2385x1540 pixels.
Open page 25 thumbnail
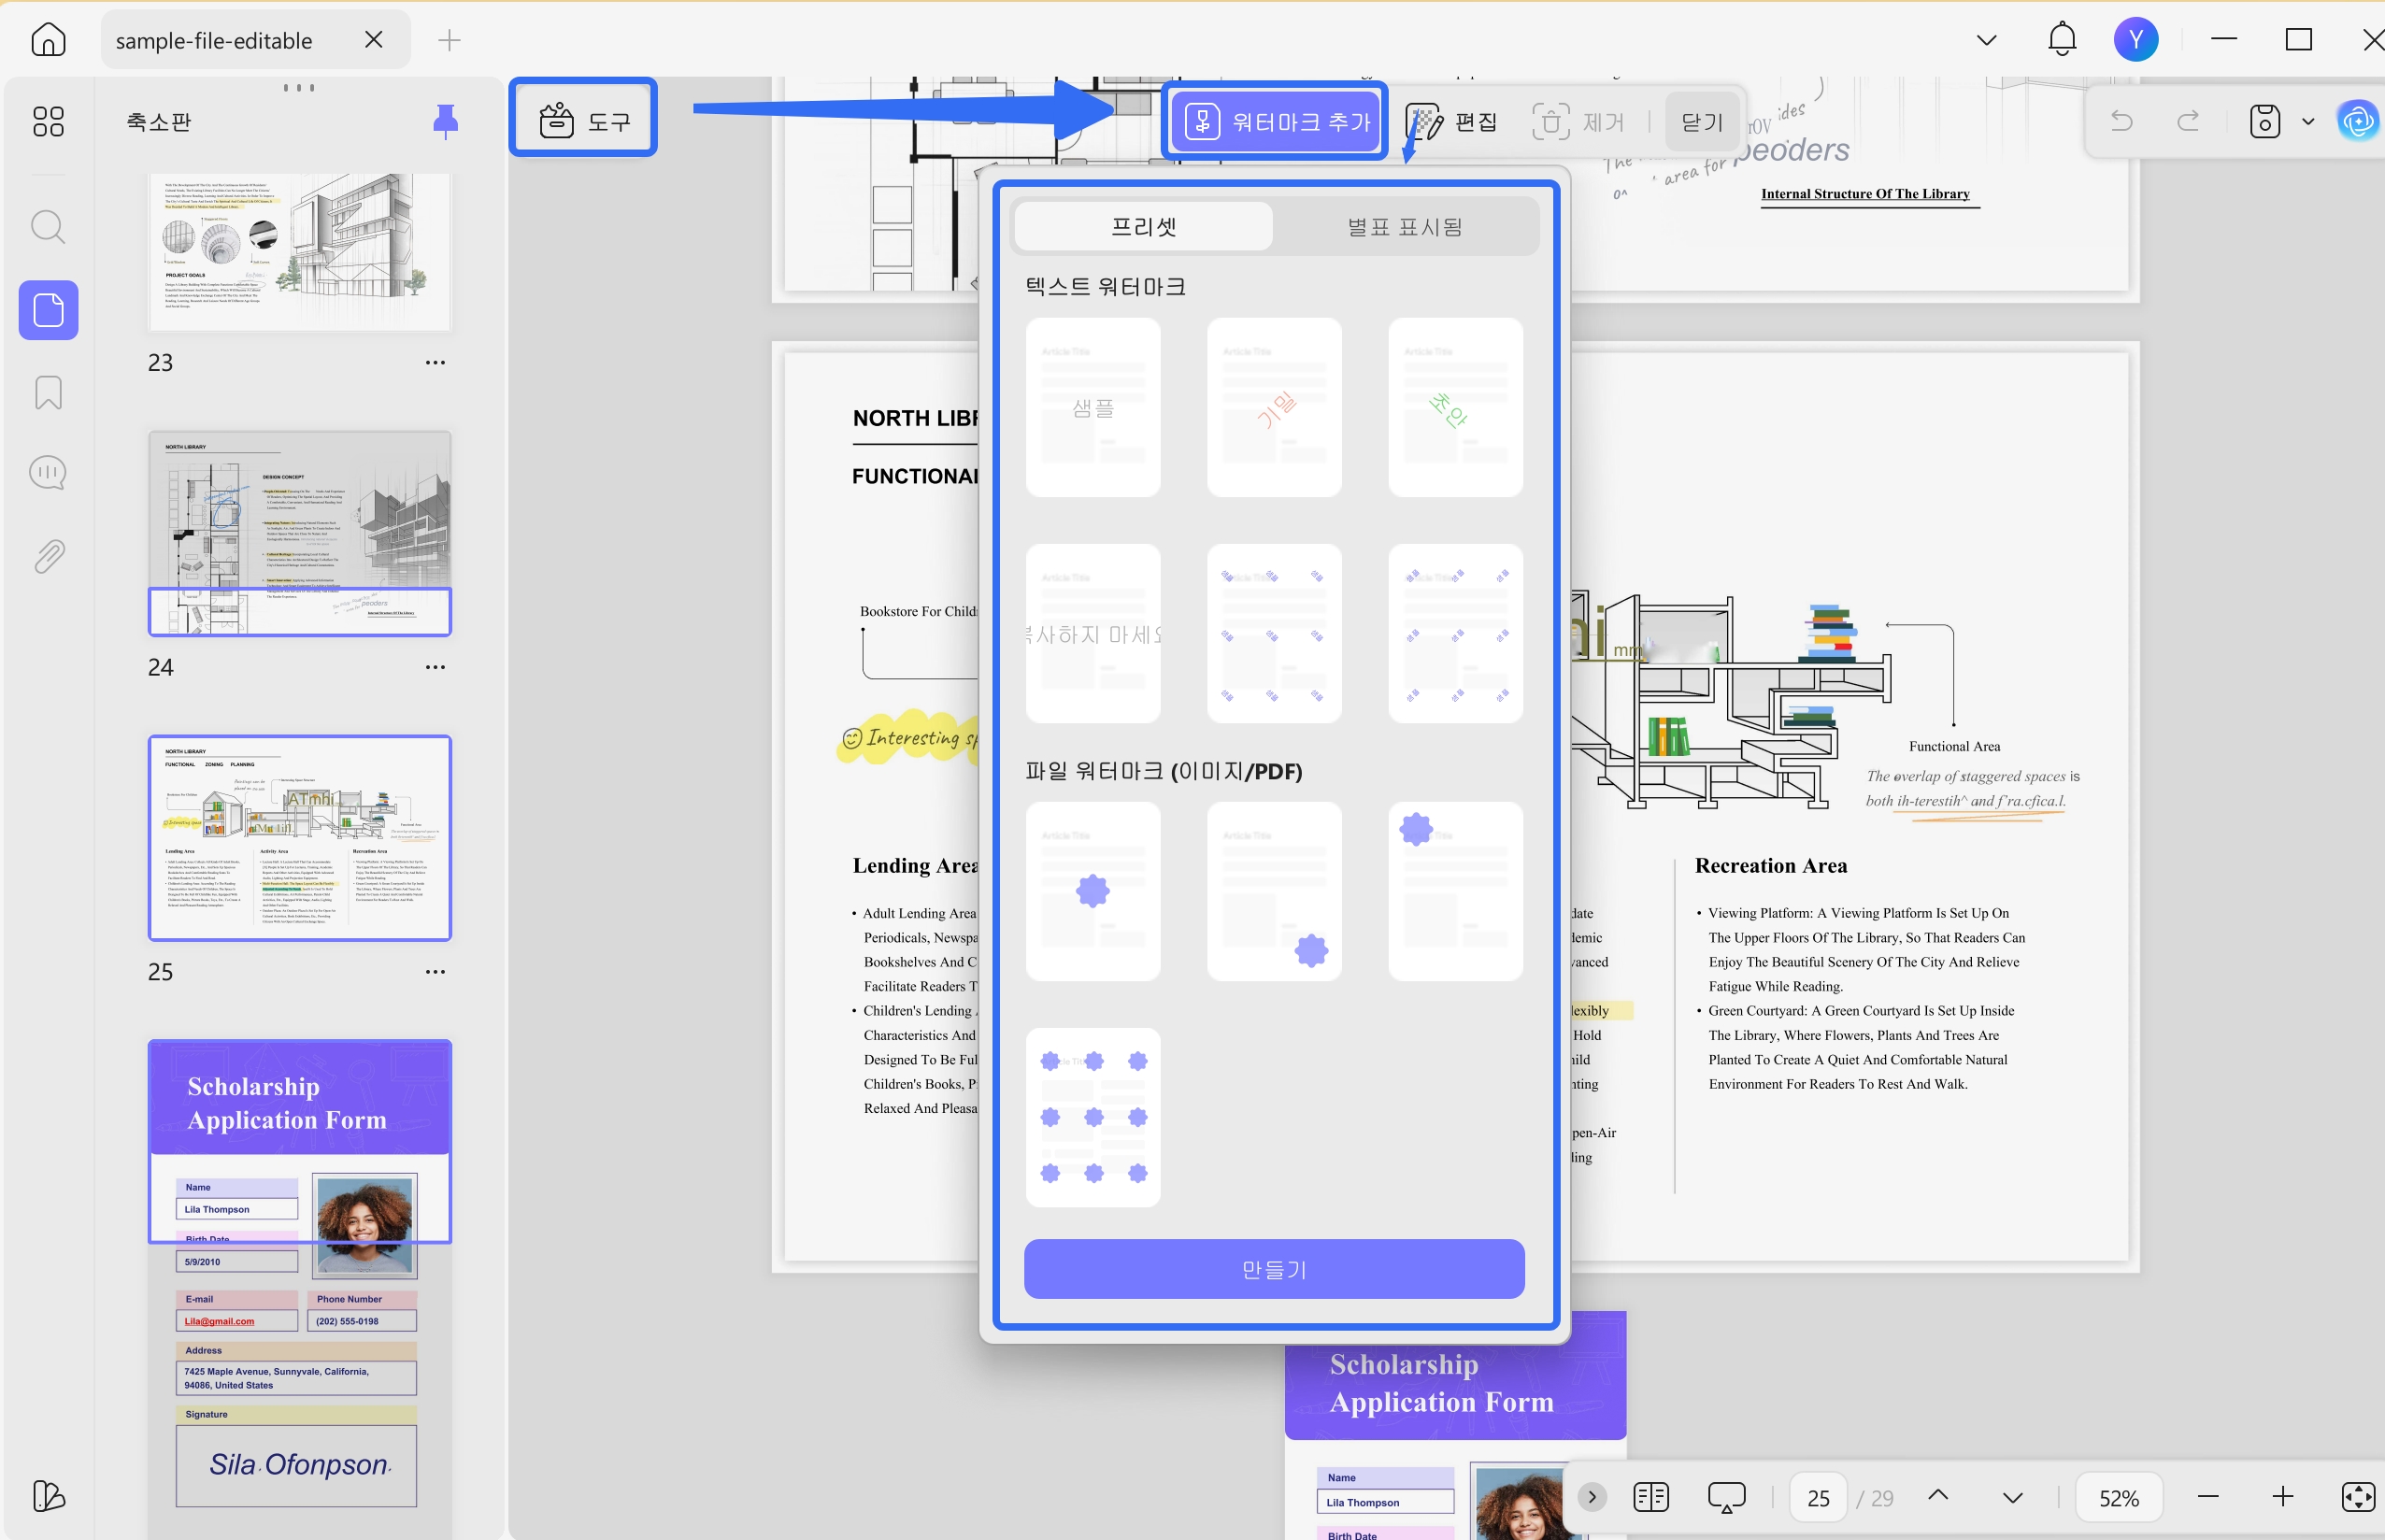(300, 838)
